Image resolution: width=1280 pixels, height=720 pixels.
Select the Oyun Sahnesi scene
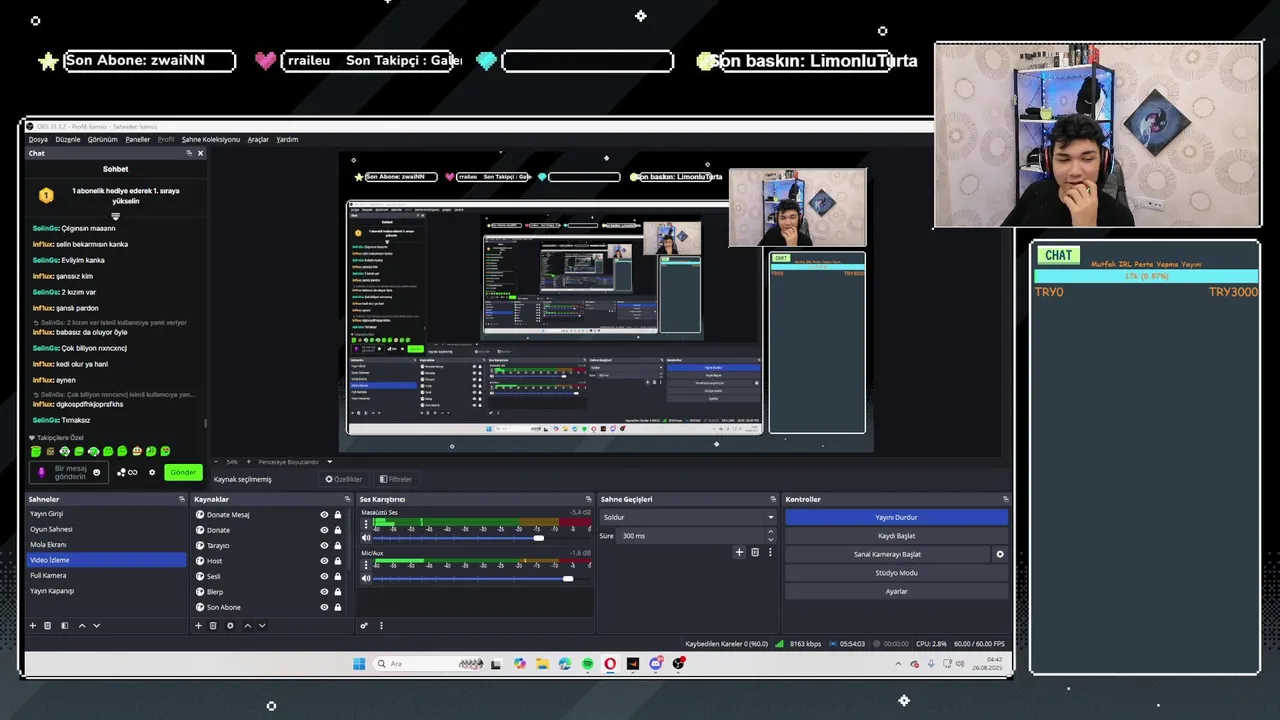pyautogui.click(x=105, y=529)
